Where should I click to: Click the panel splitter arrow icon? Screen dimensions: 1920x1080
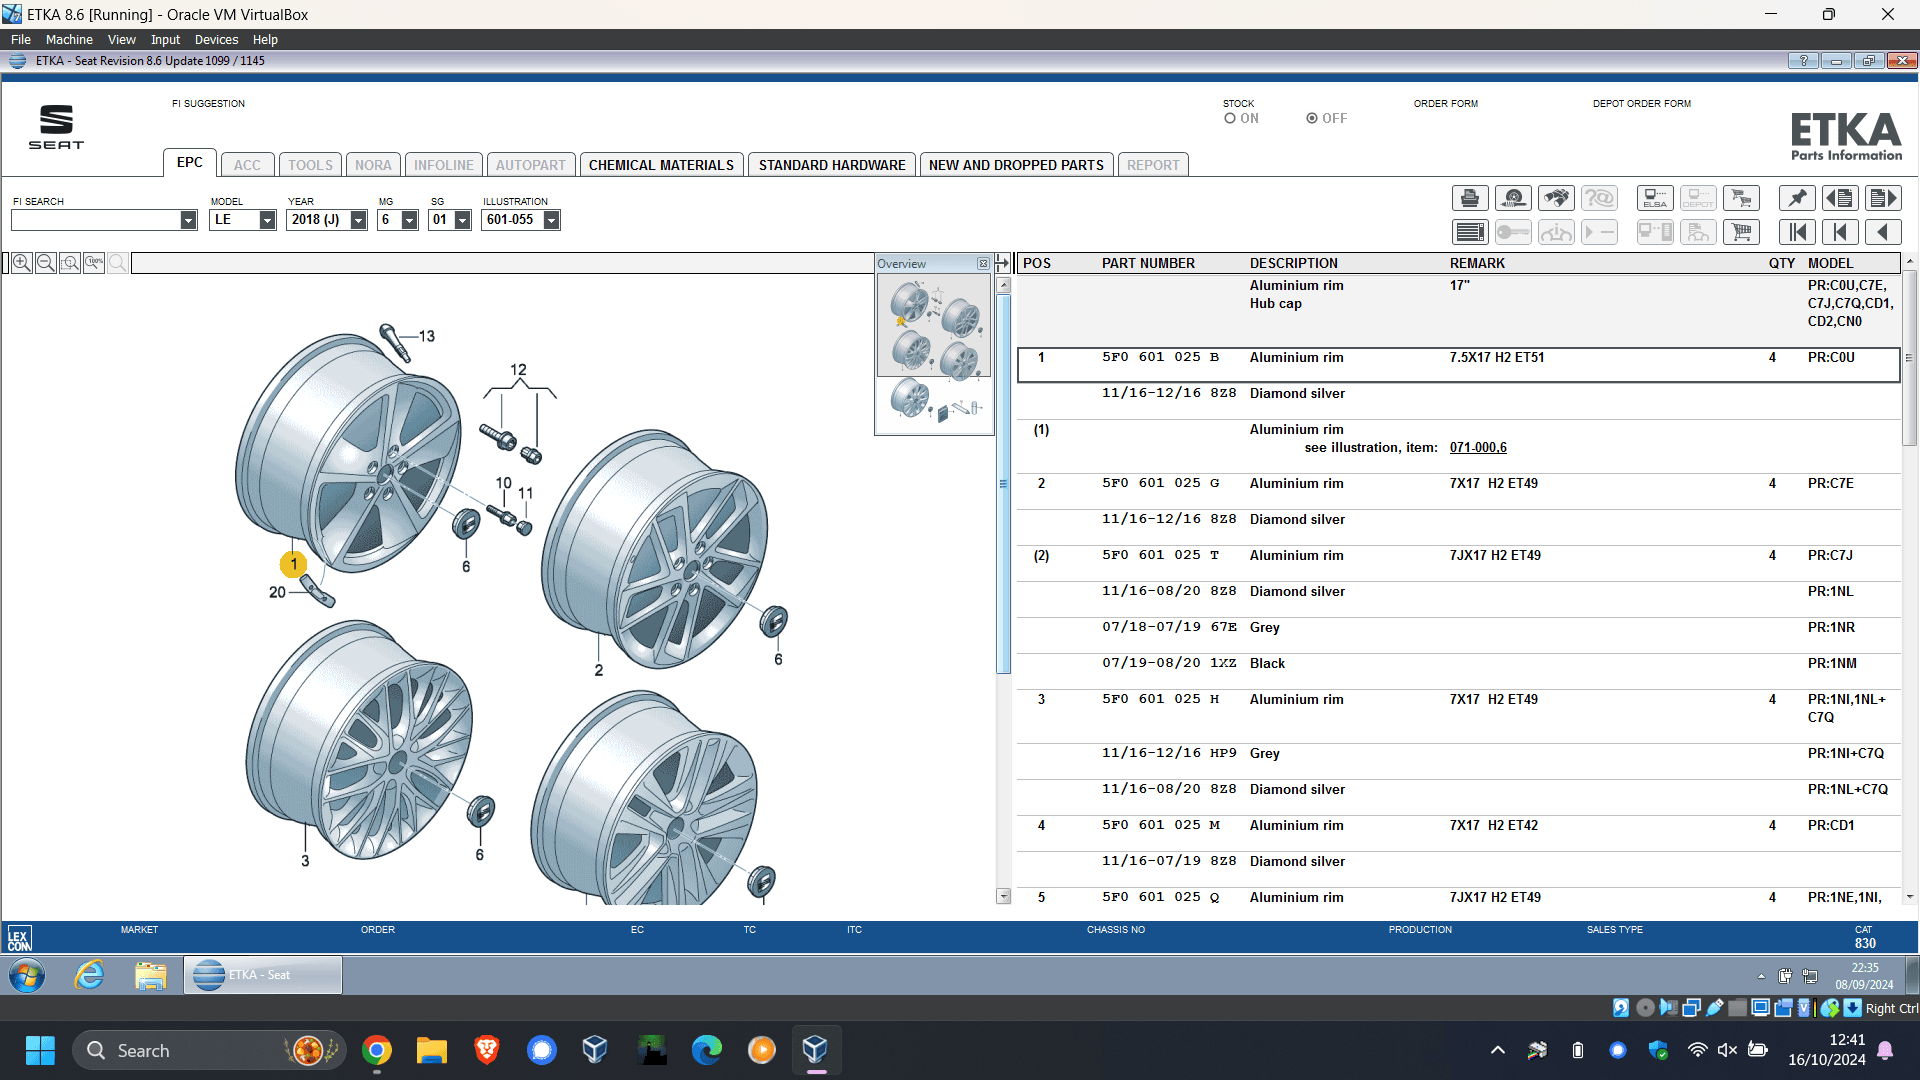1002,264
